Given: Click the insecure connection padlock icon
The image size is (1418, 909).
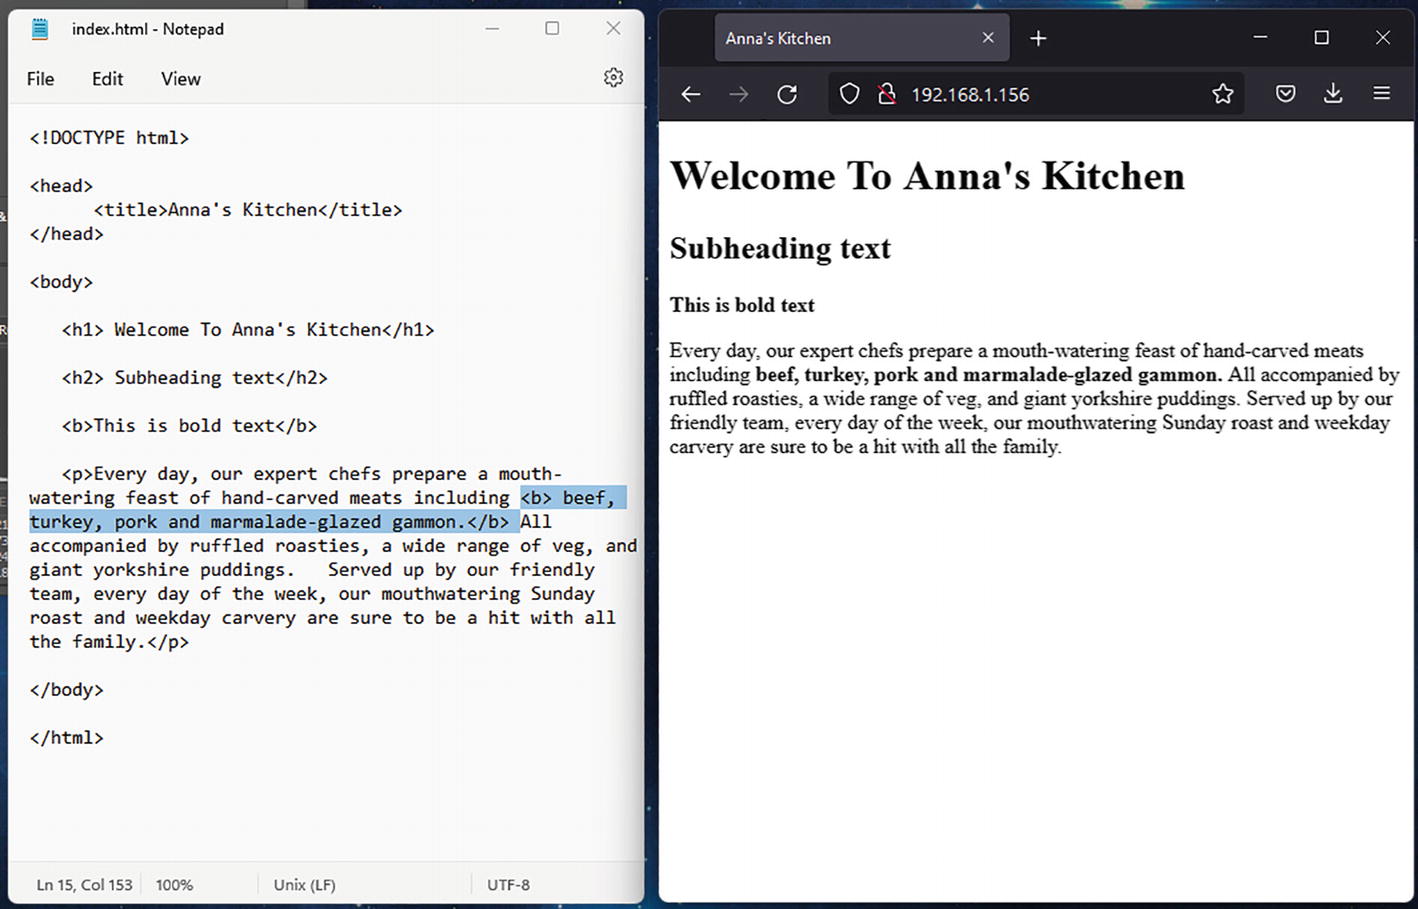Looking at the screenshot, I should (886, 94).
